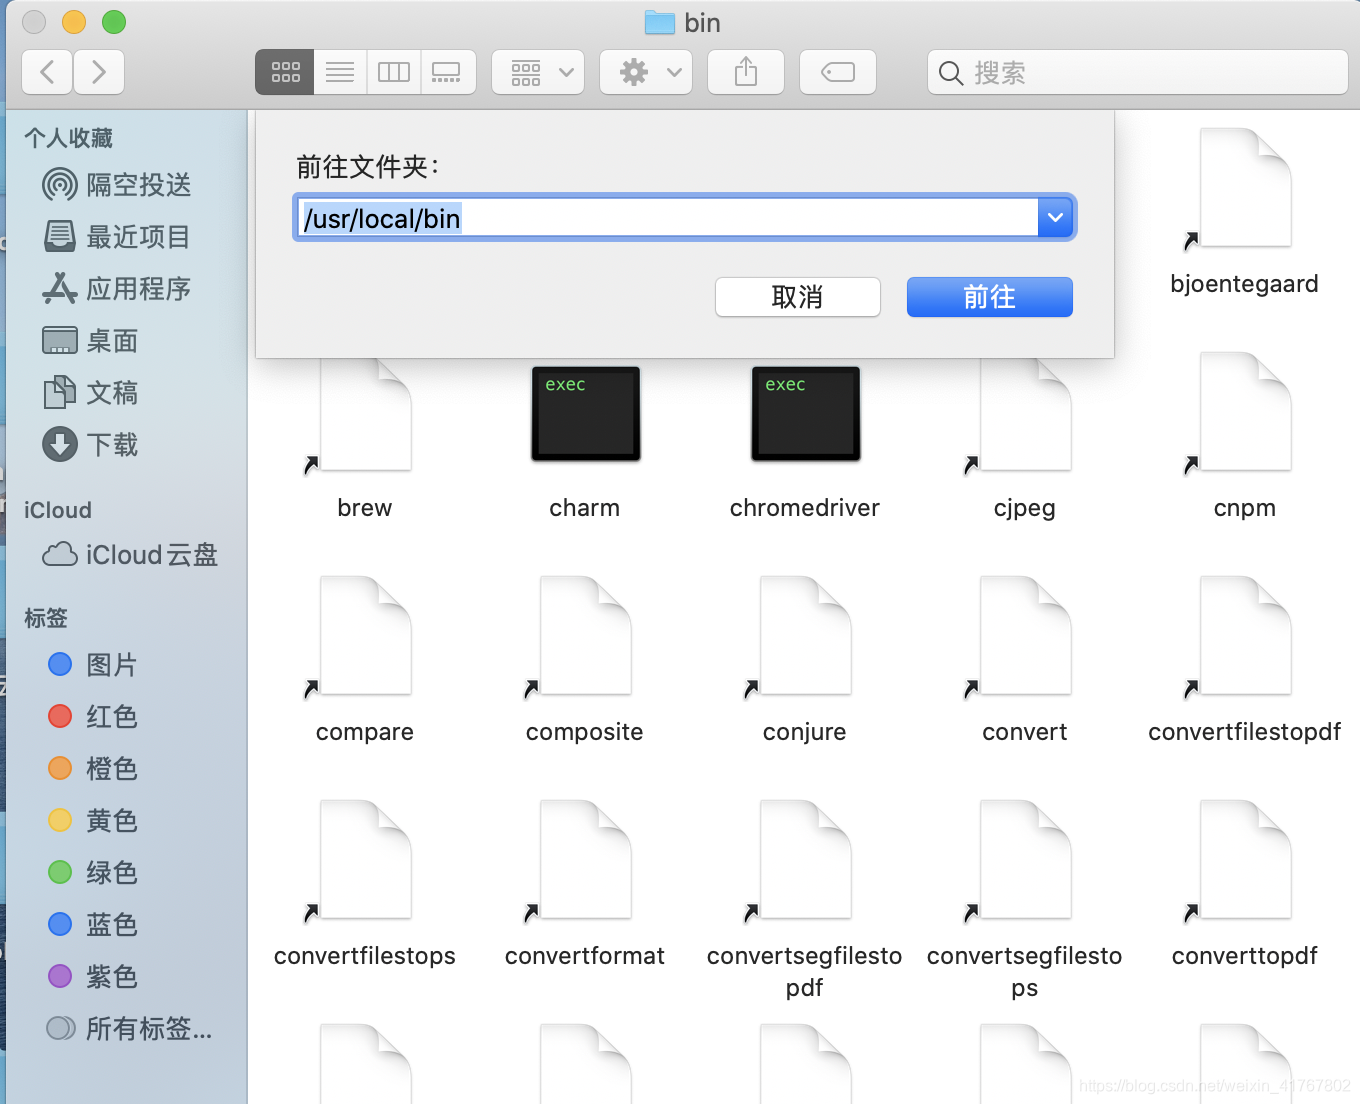The width and height of the screenshot is (1360, 1104).
Task: Switch to gallery view mode
Action: click(x=447, y=72)
